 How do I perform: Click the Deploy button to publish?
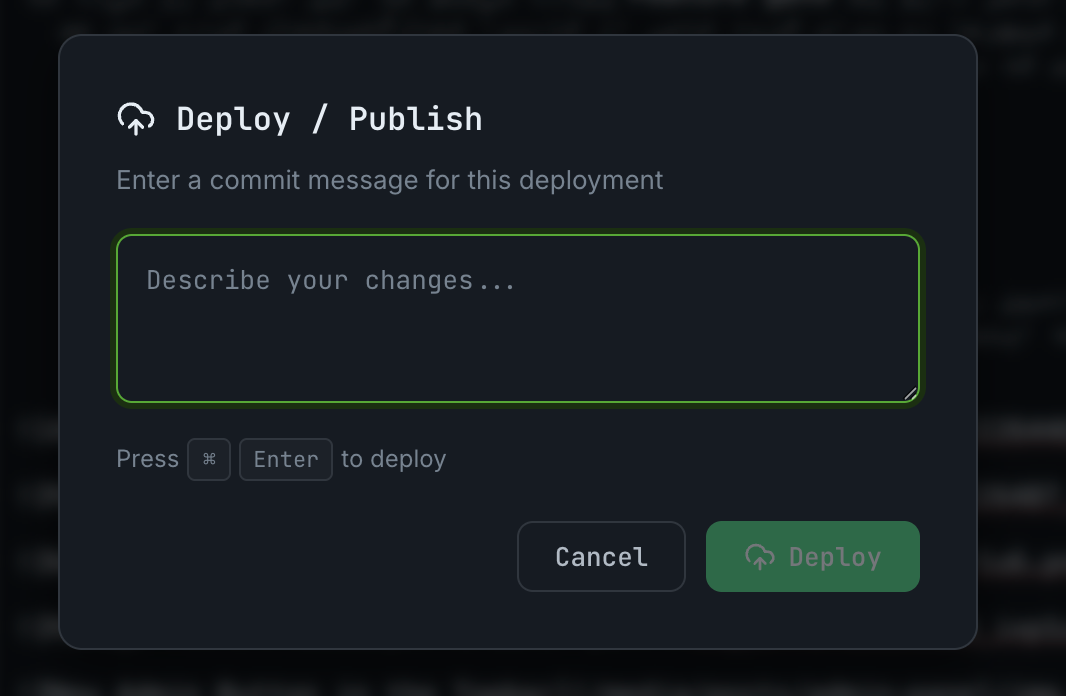pos(812,557)
